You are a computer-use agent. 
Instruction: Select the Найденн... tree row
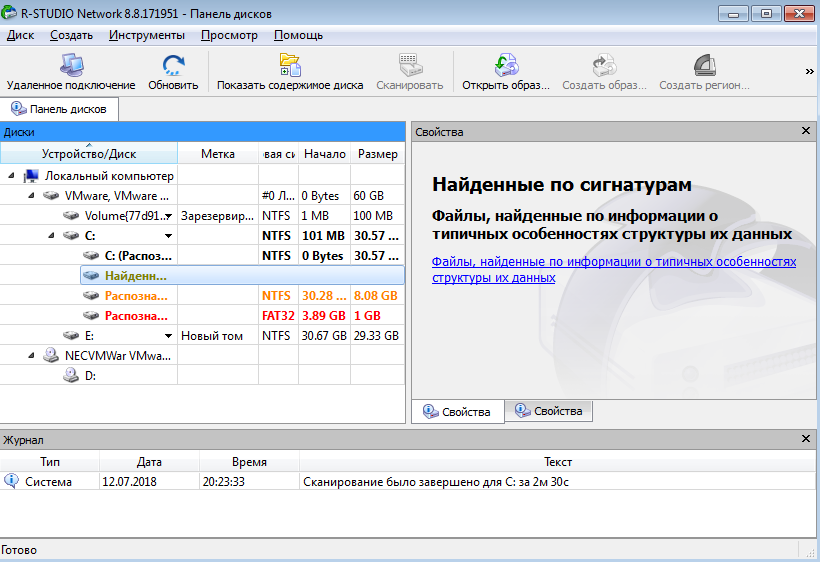(242, 276)
